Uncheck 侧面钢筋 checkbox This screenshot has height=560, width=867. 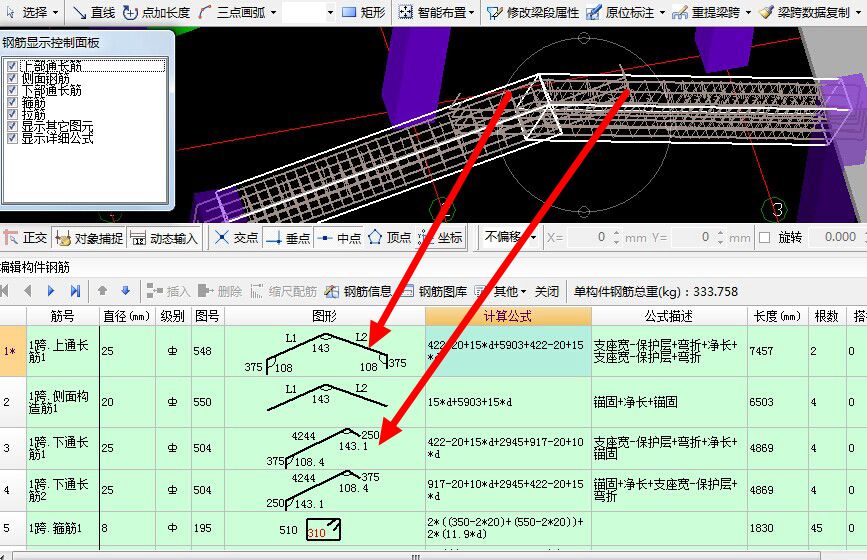pos(12,78)
